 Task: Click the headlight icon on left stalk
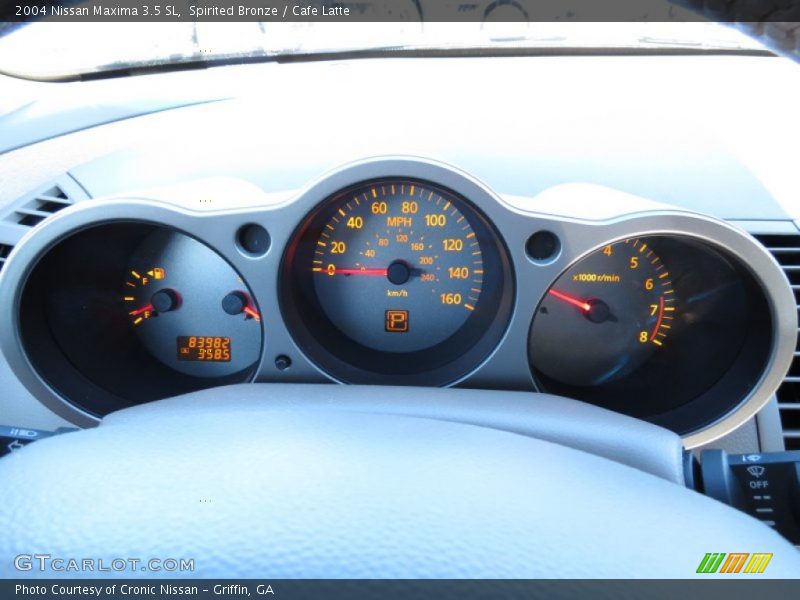(23, 434)
